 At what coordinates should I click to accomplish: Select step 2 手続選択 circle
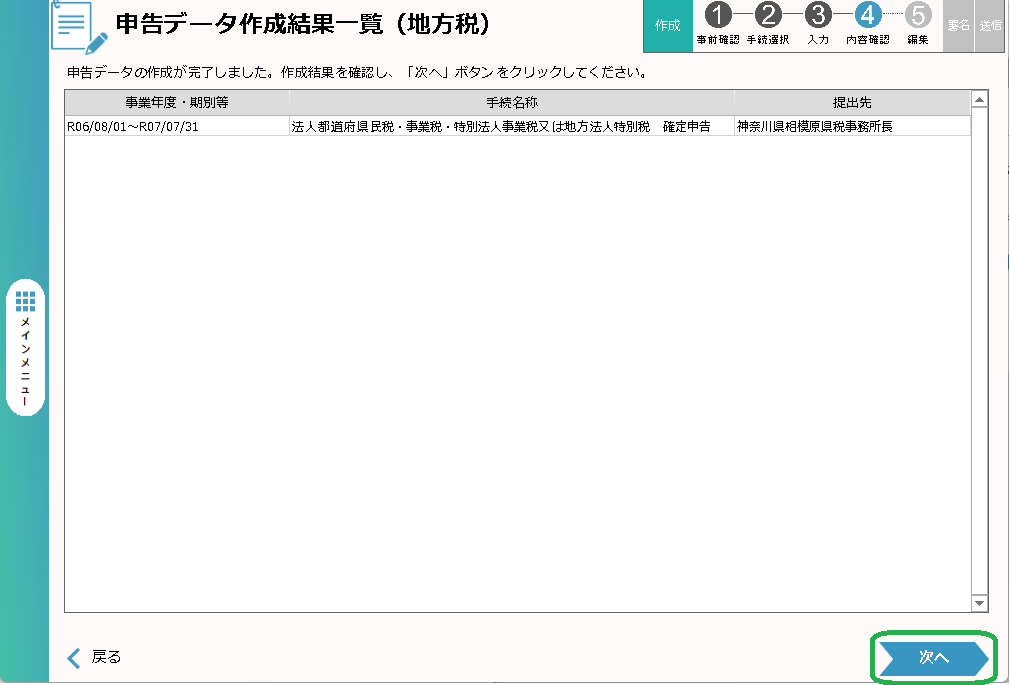(x=767, y=16)
